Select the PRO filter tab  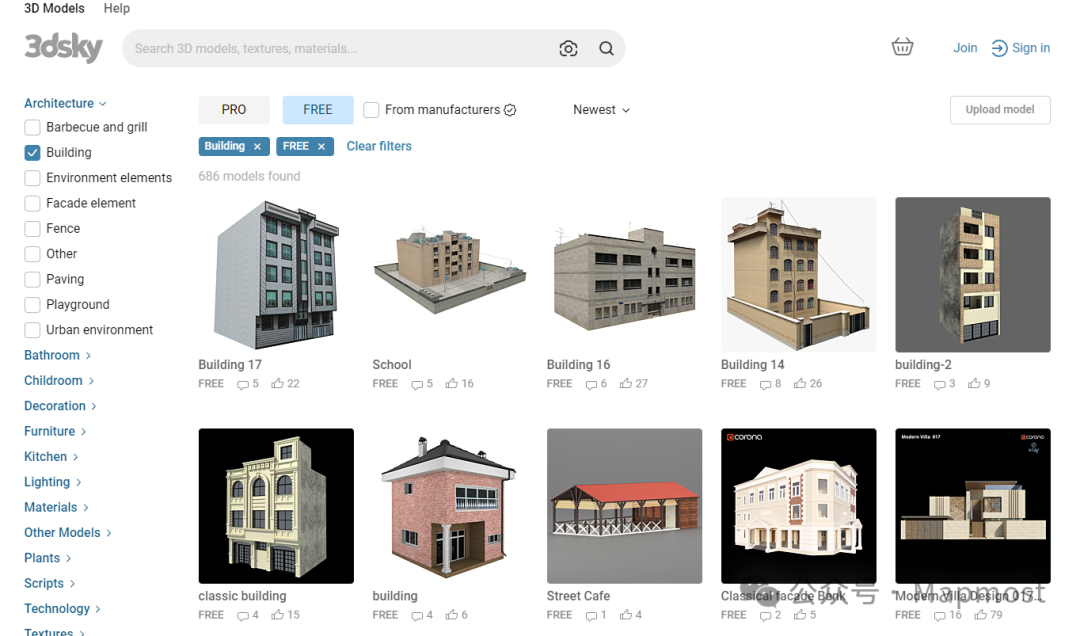(x=234, y=110)
